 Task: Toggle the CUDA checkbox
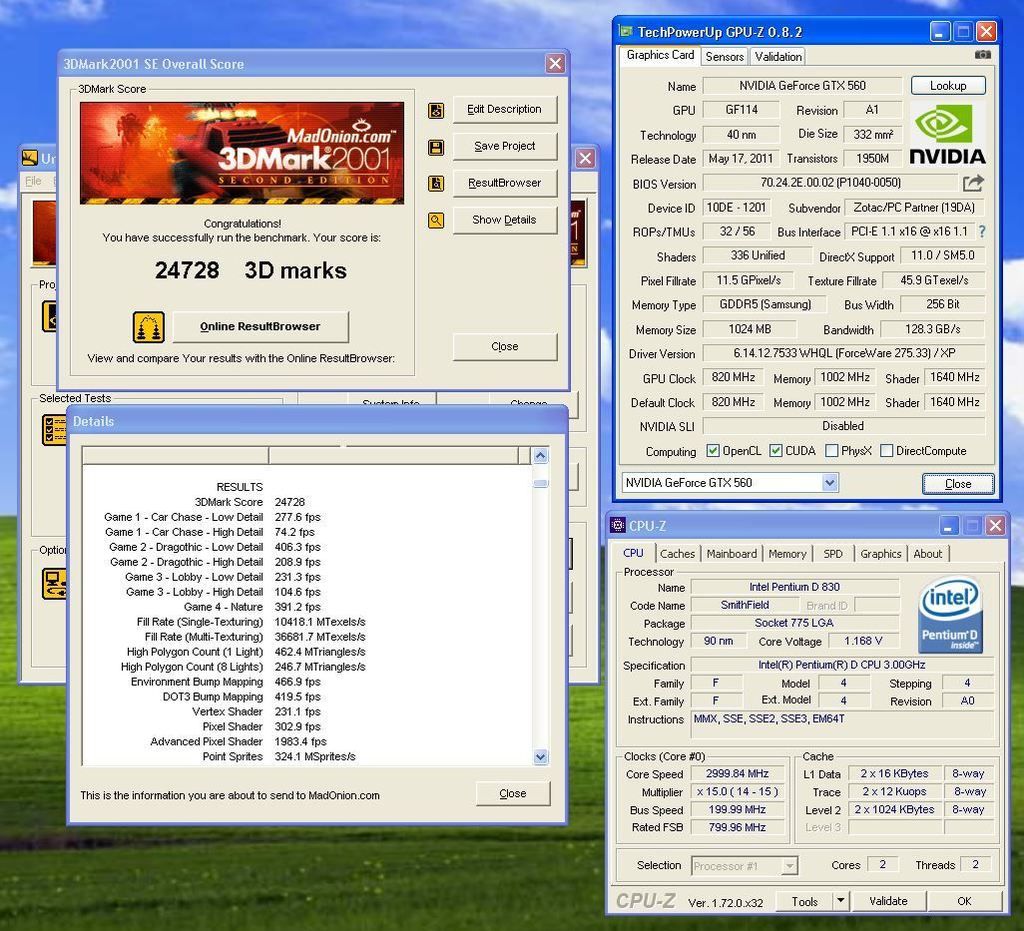pyautogui.click(x=775, y=450)
